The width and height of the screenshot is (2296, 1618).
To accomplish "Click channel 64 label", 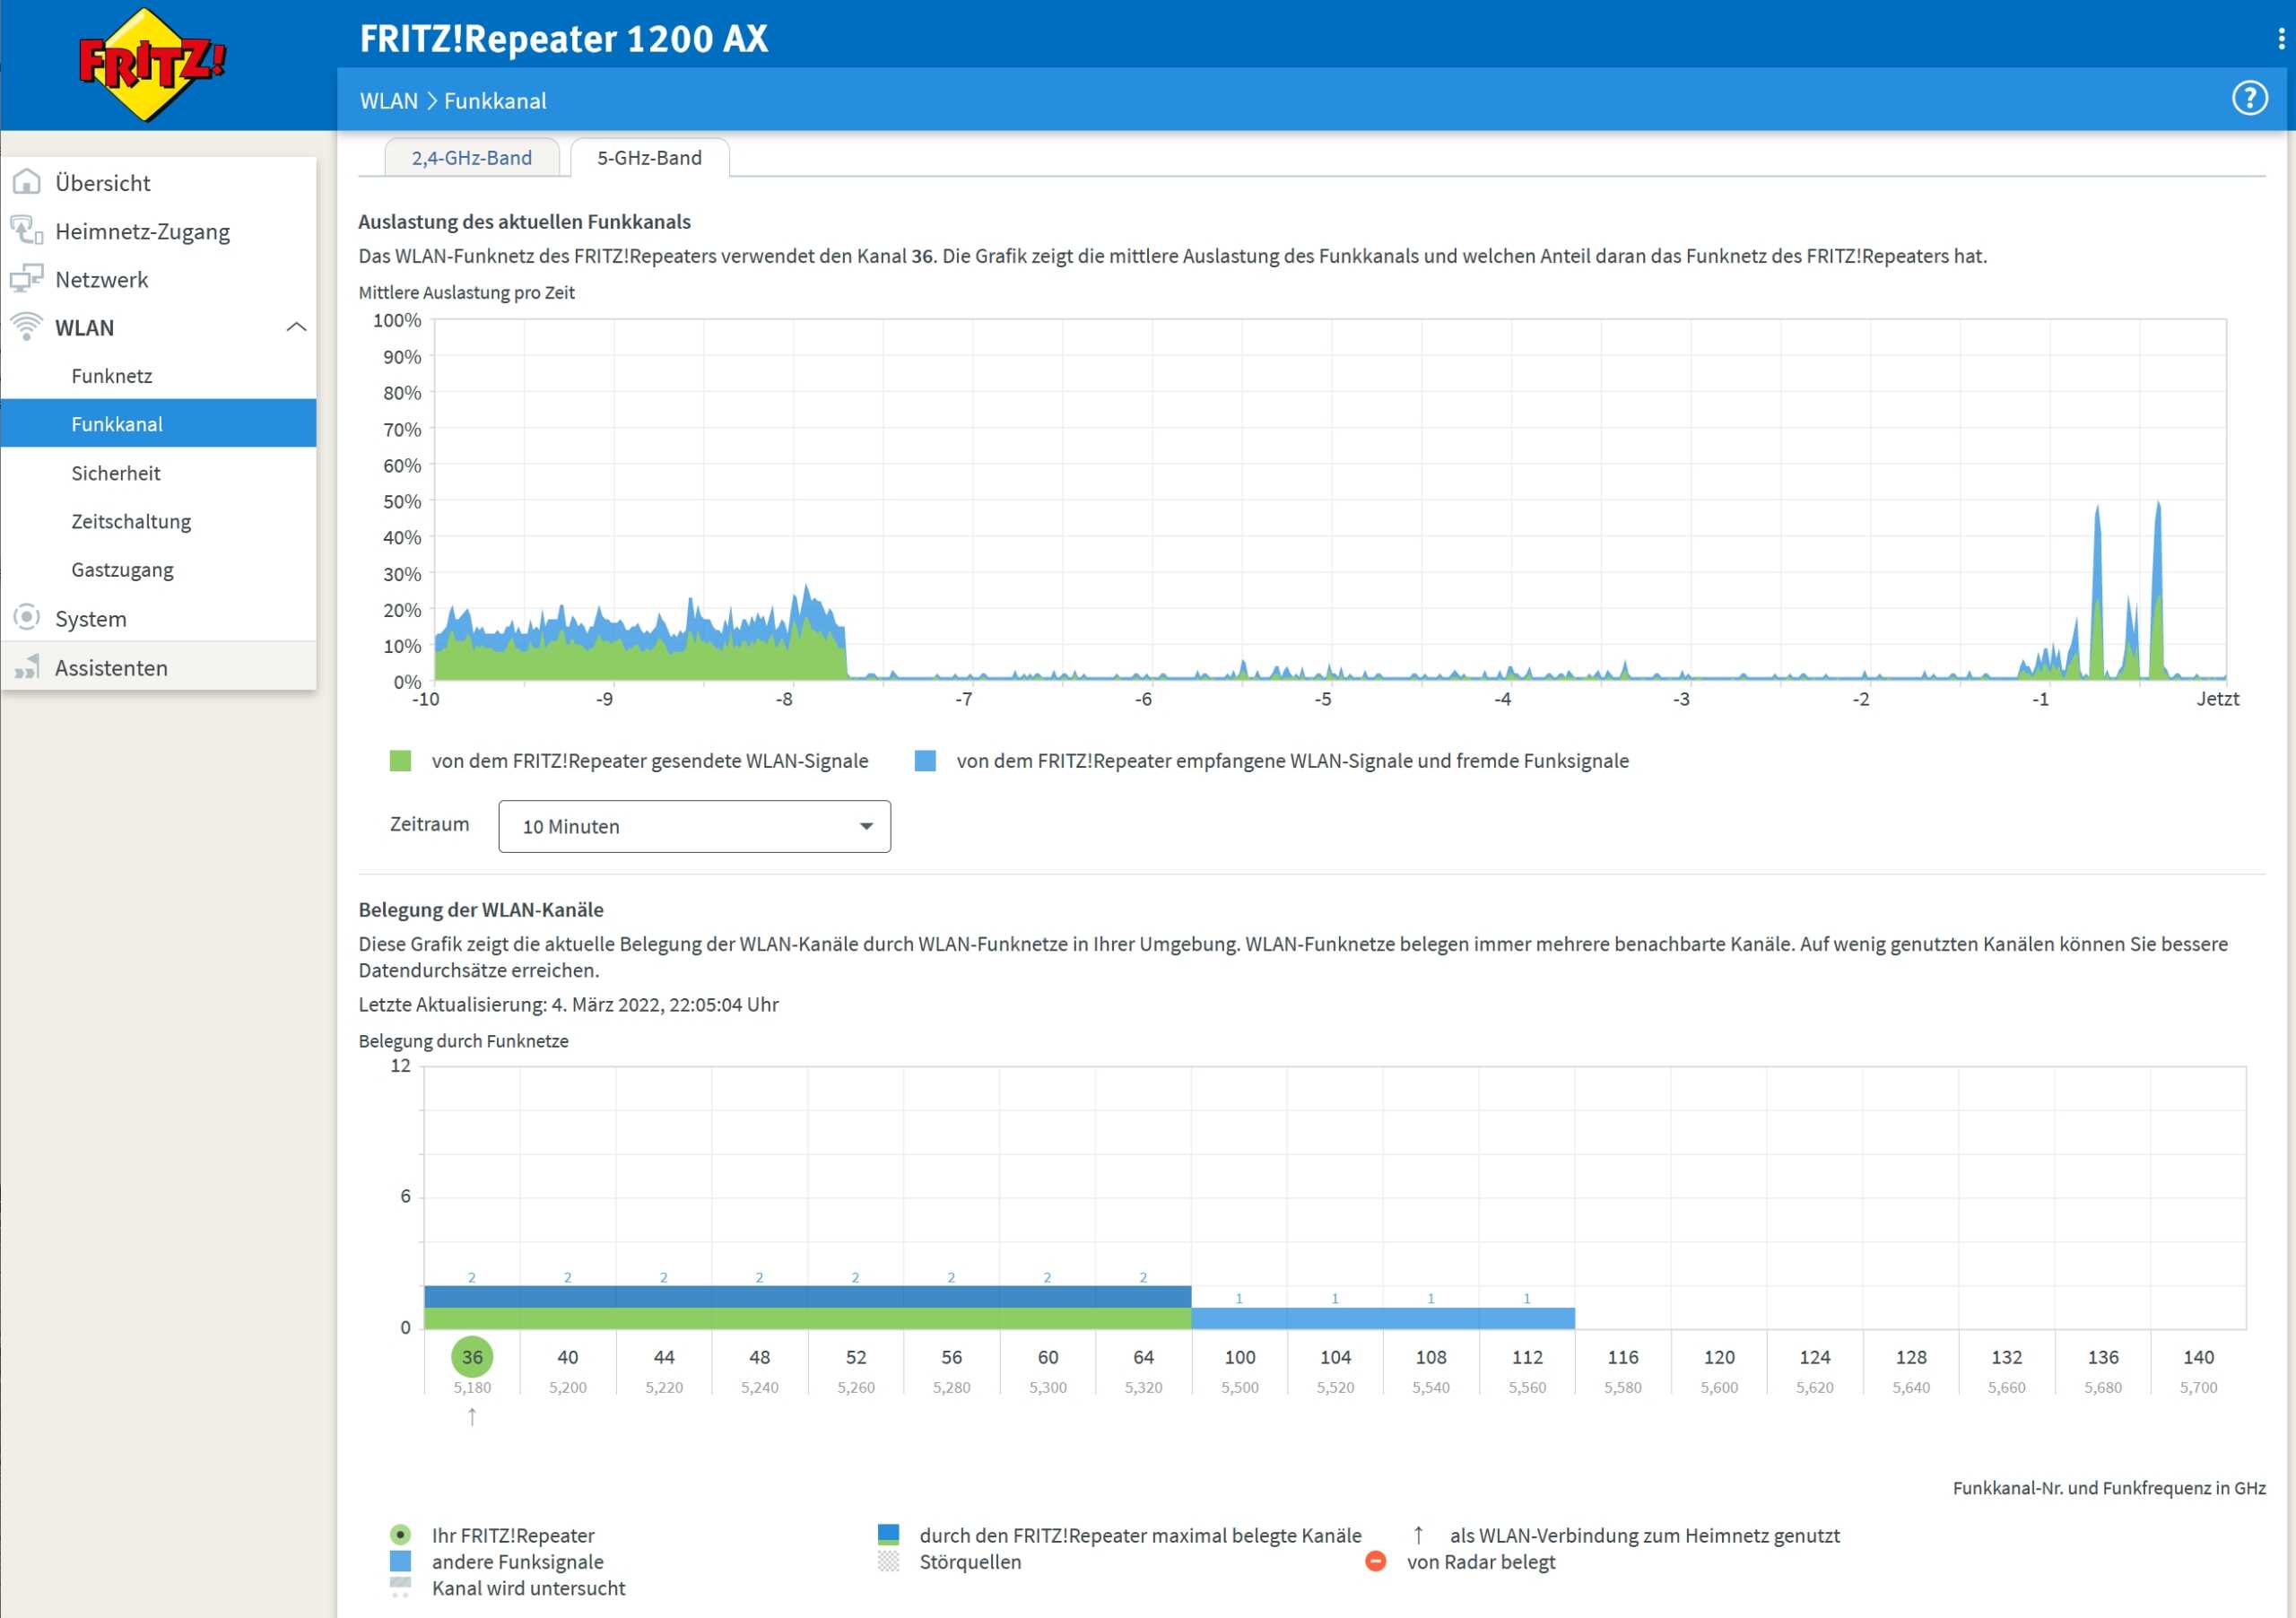I will [1143, 1357].
